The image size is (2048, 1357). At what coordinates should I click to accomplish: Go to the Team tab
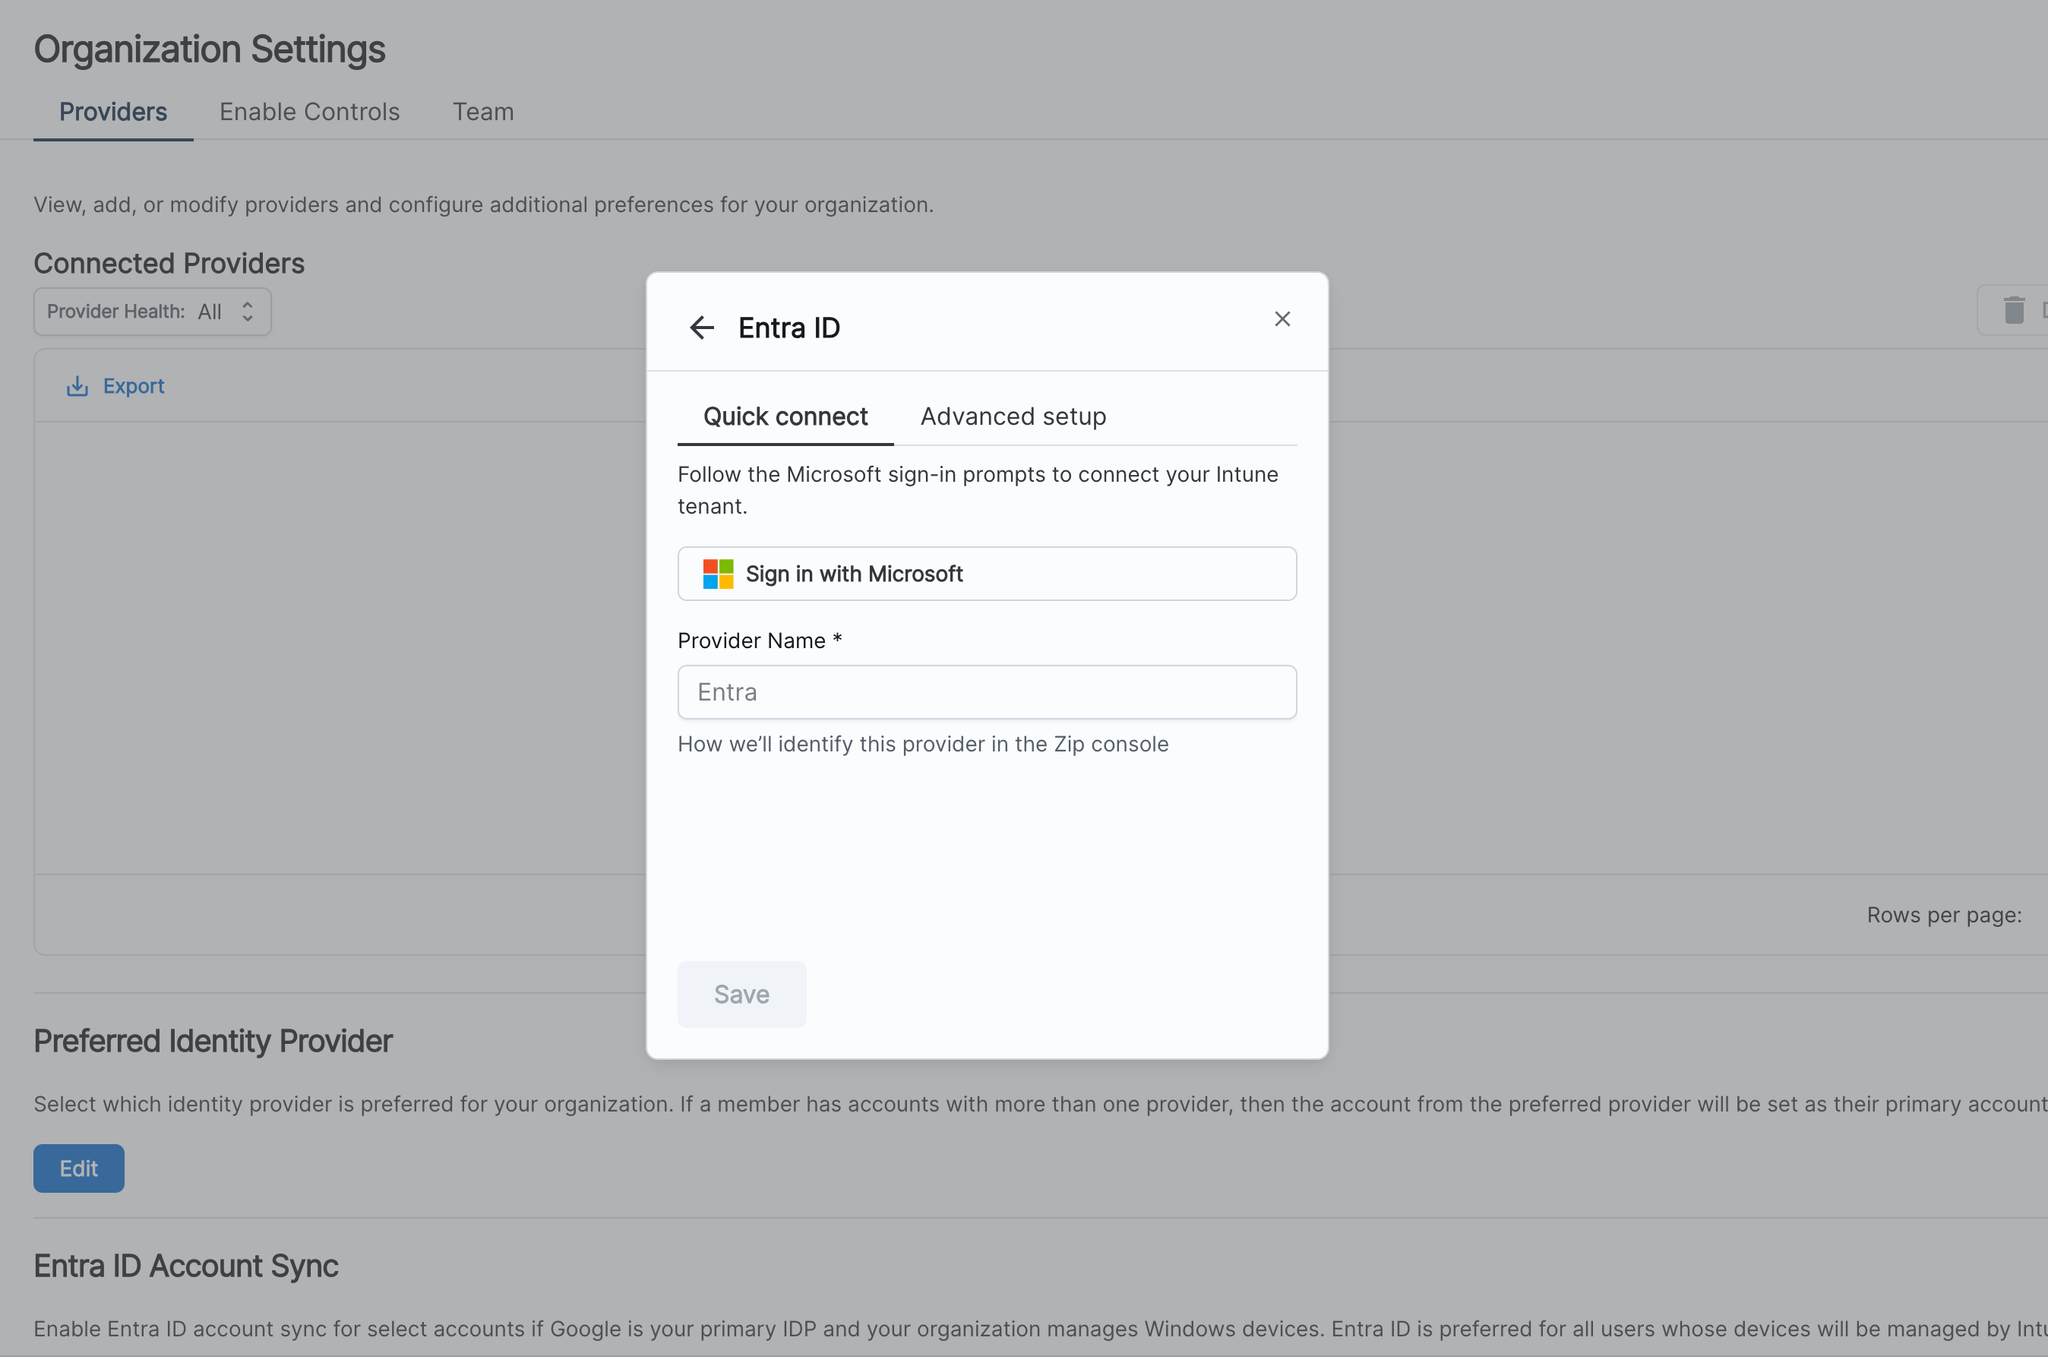pos(483,112)
